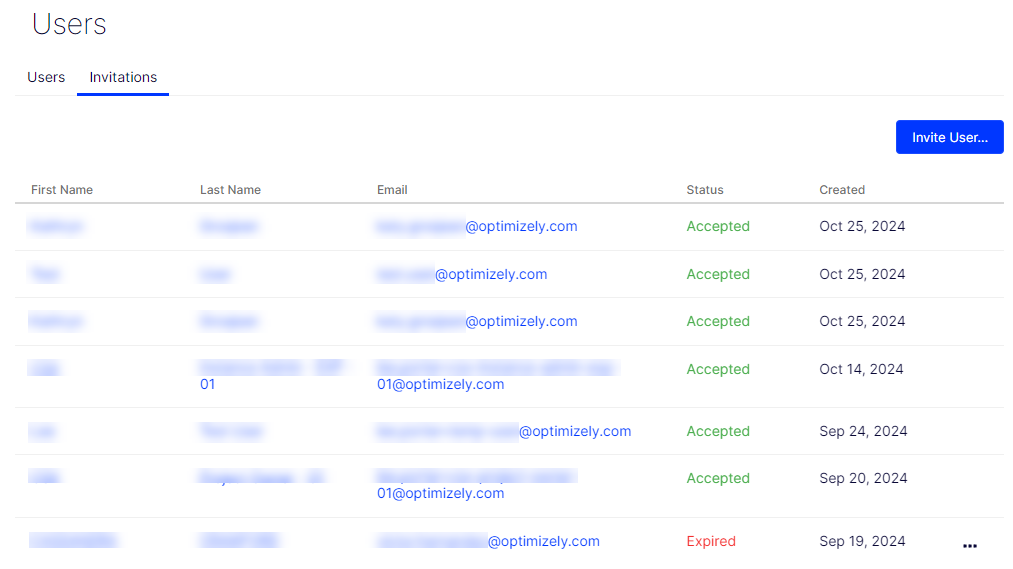This screenshot has width=1013, height=569.
Task: Open the Sep 24 row email link
Action: tap(504, 431)
